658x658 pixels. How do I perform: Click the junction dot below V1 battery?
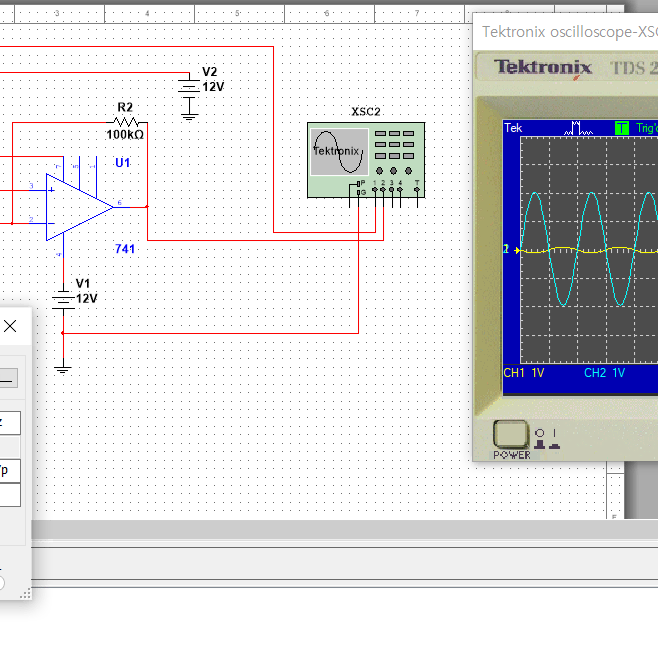[63, 333]
